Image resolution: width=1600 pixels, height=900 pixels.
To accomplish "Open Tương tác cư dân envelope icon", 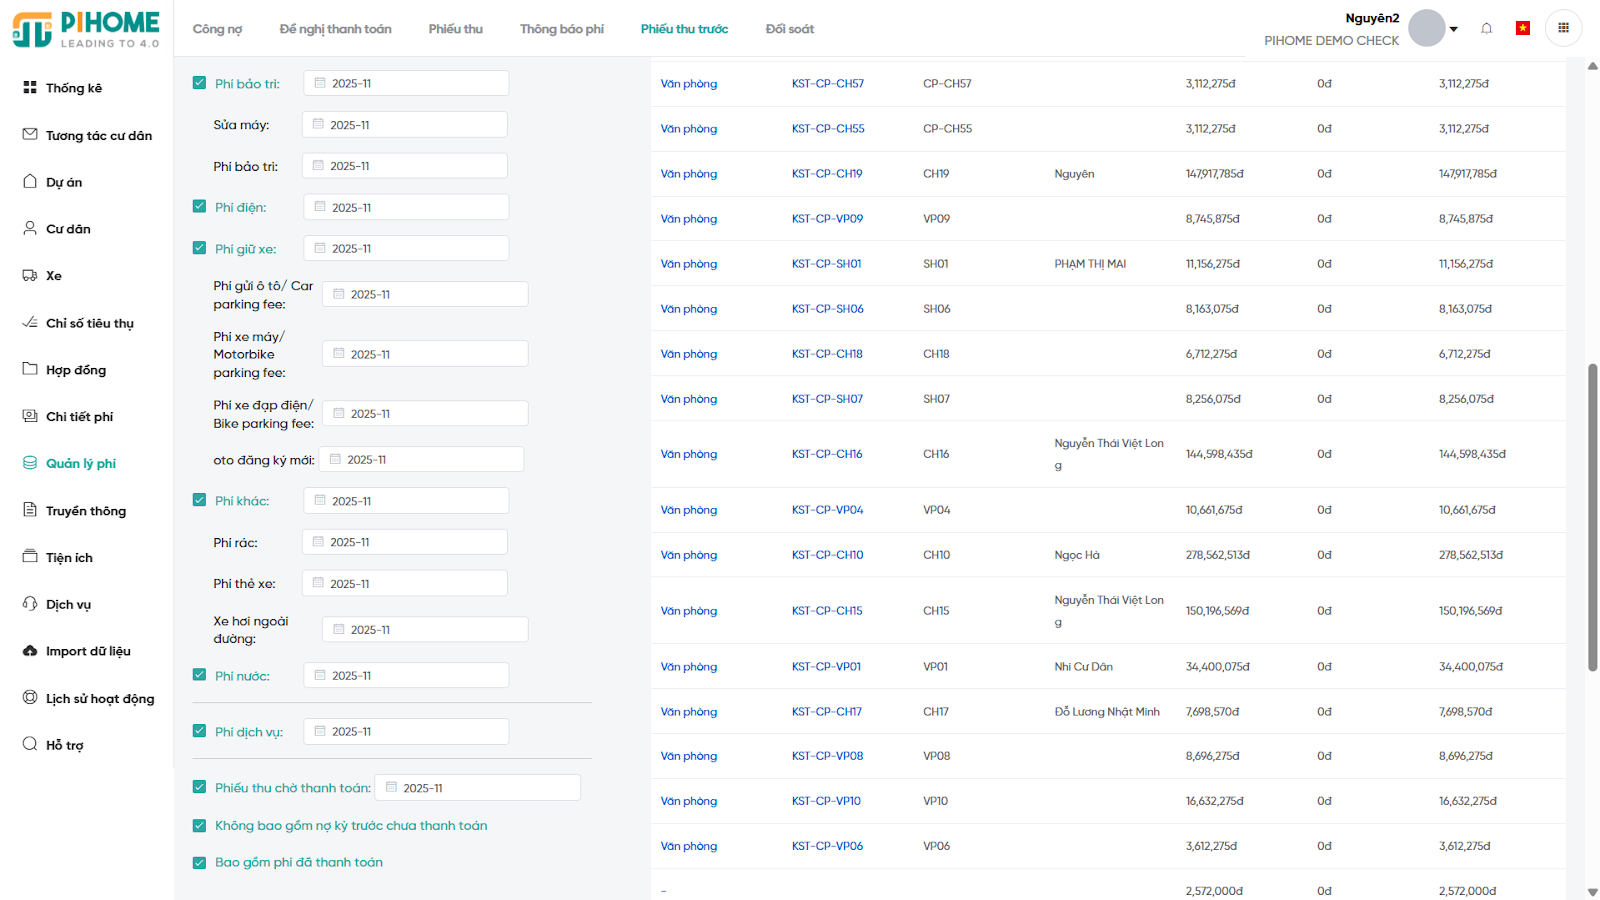I will click(30, 135).
